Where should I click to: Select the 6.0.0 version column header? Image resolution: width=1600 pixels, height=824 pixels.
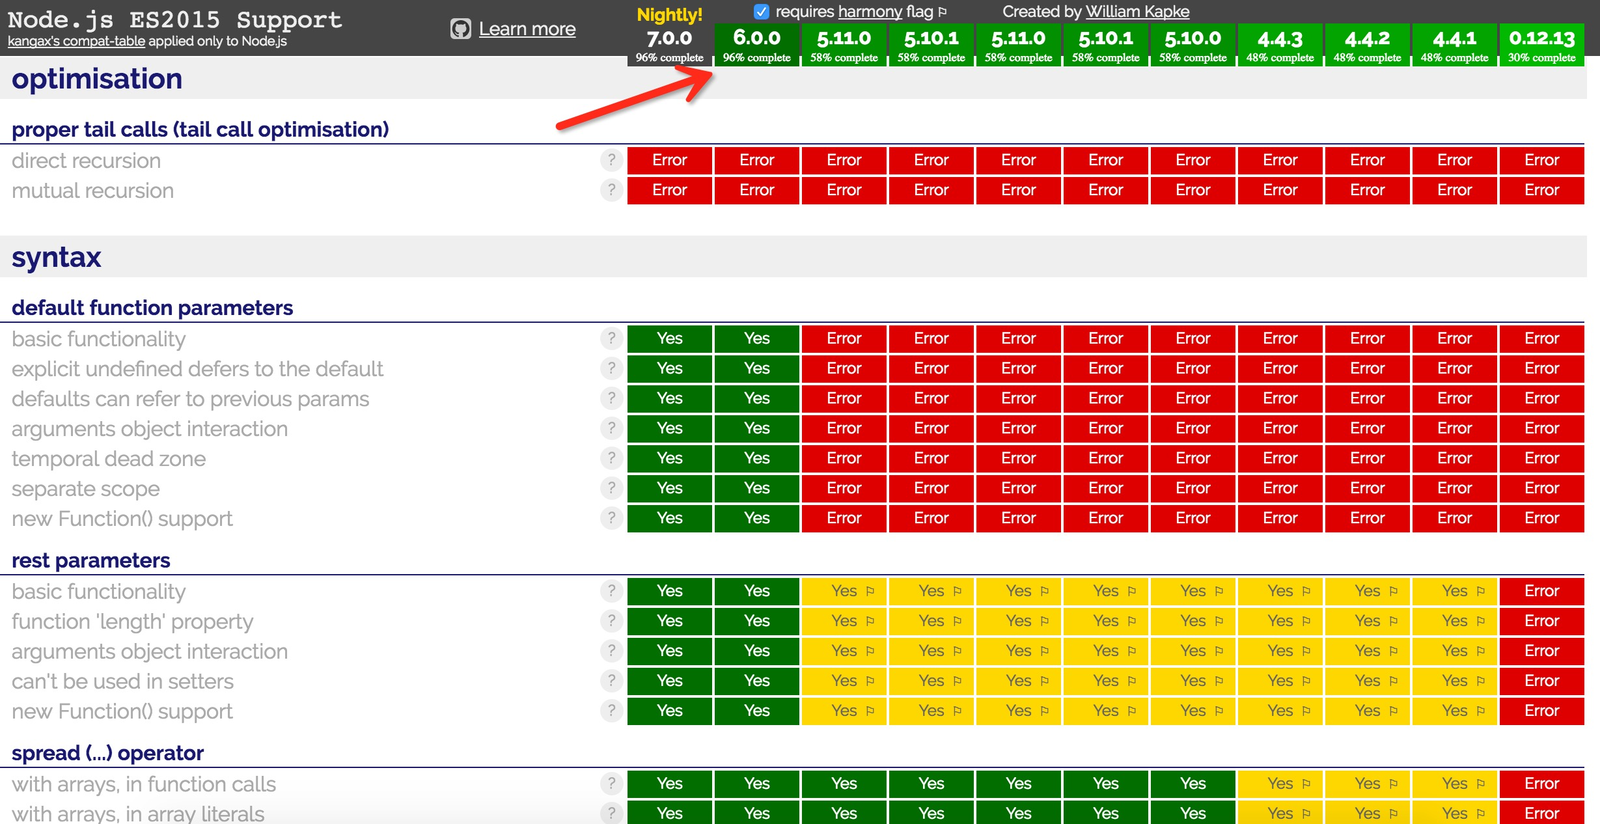click(757, 44)
